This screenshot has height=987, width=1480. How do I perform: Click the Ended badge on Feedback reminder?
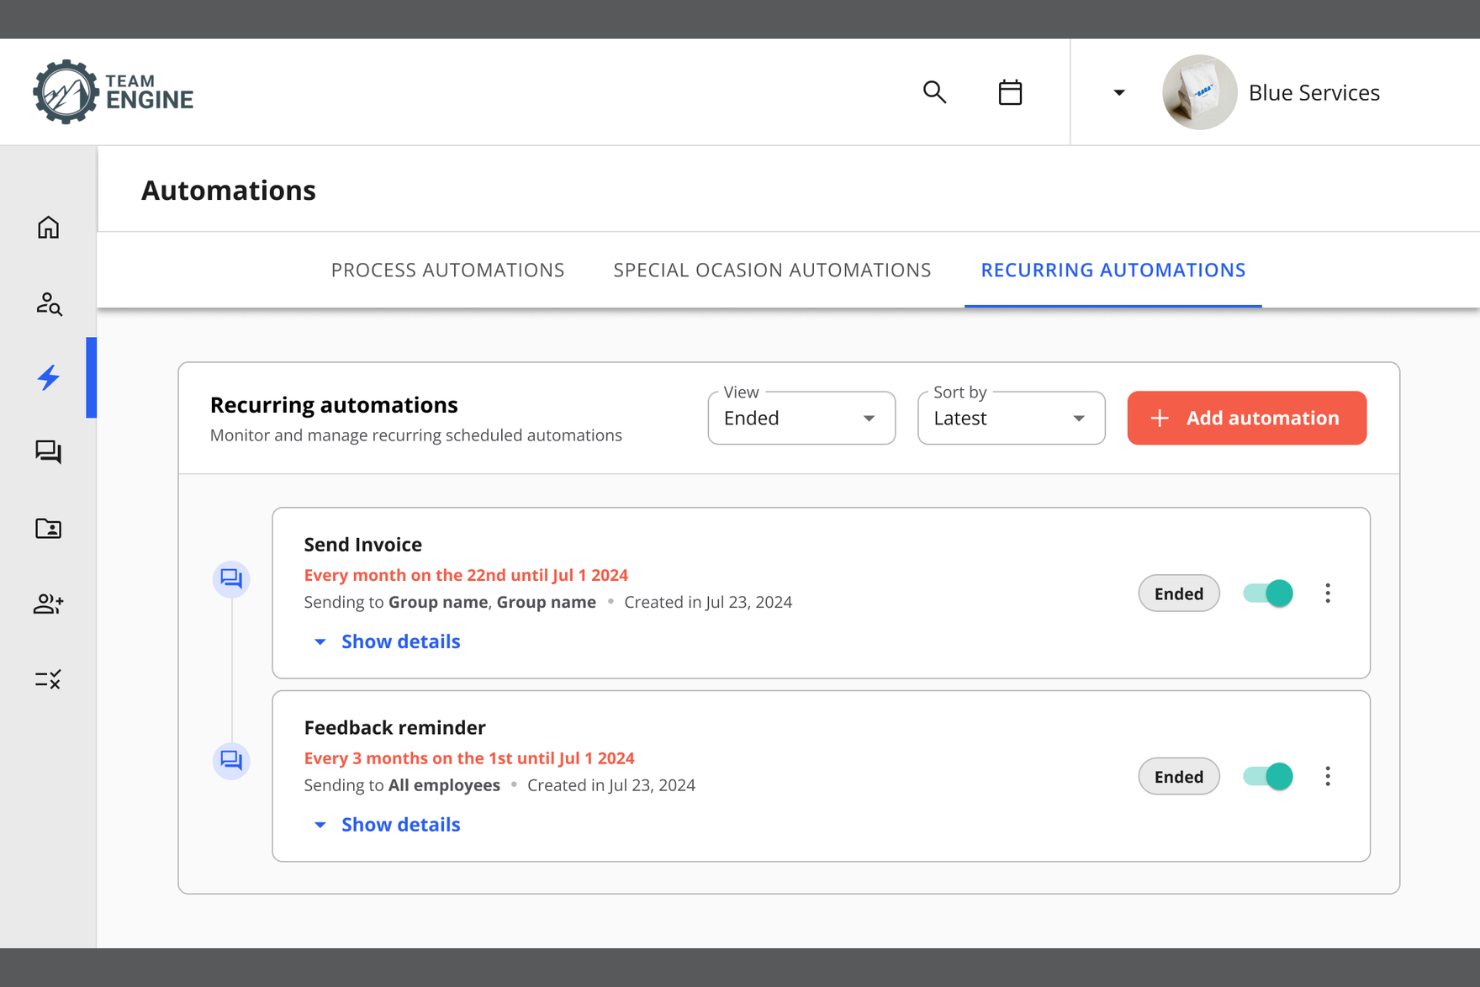tap(1179, 777)
